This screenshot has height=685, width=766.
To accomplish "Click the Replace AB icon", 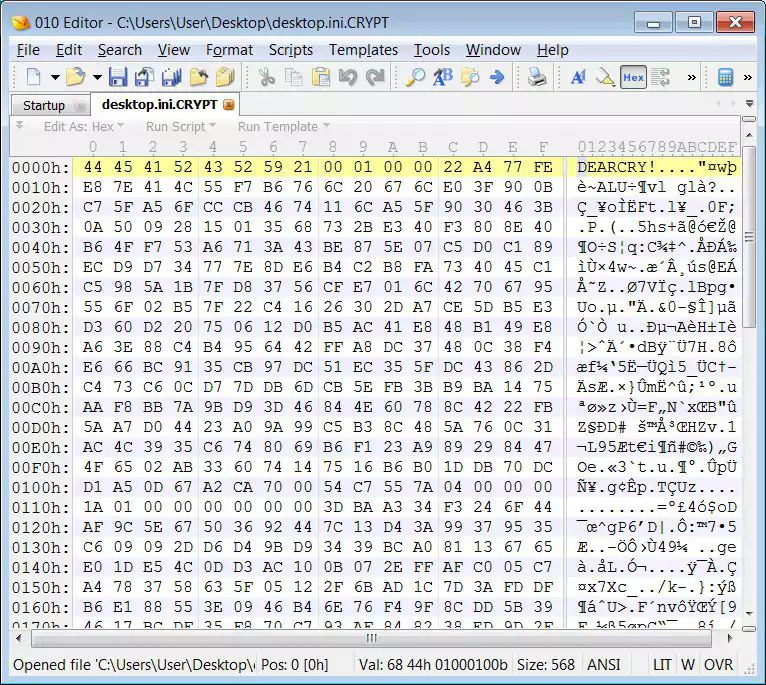I will click(443, 77).
